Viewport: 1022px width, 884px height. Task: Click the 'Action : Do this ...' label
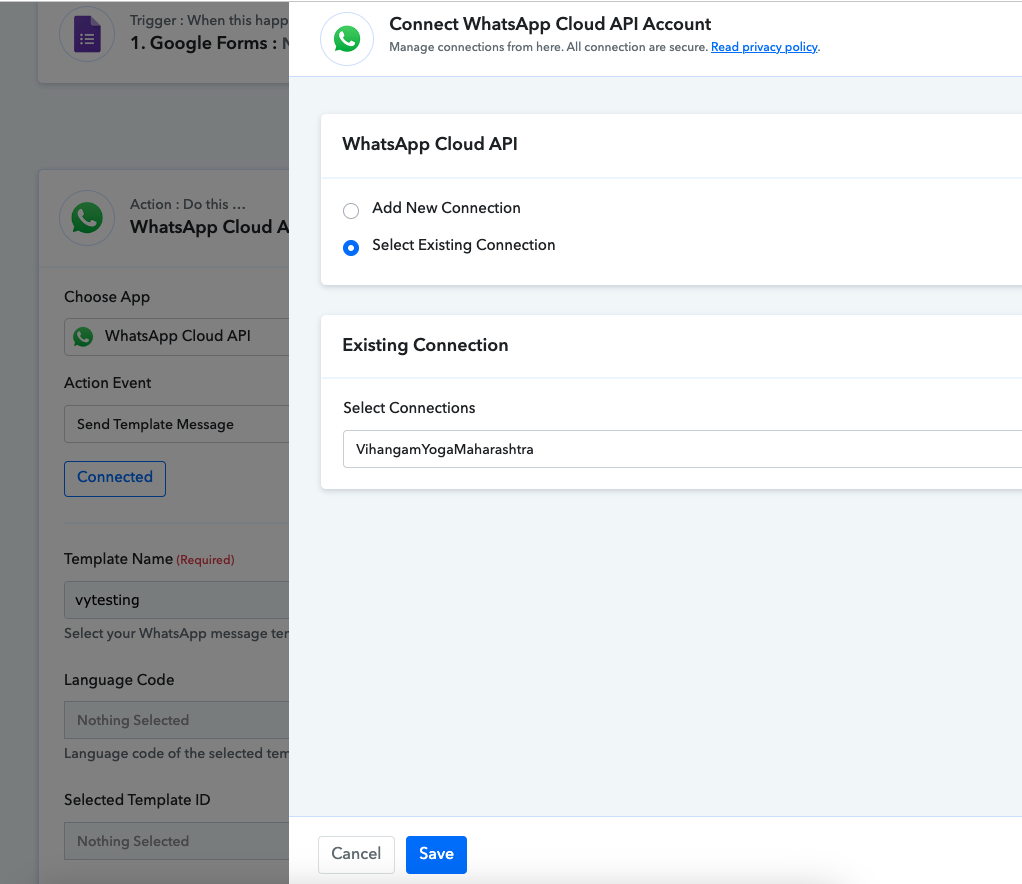188,204
